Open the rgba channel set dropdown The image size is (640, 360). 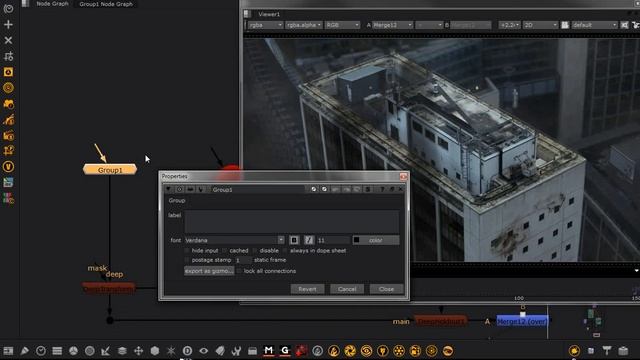pyautogui.click(x=265, y=25)
